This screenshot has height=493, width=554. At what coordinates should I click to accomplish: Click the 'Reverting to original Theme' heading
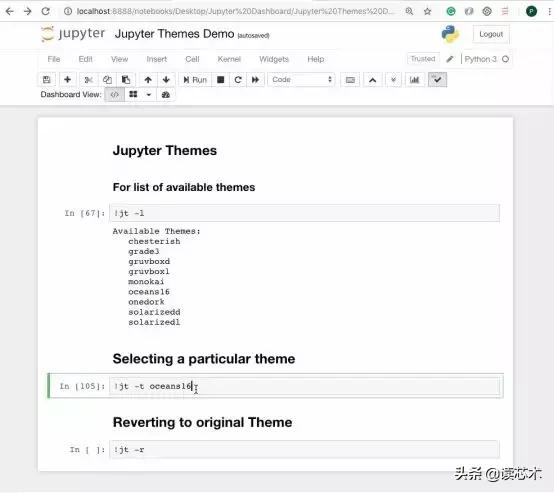(202, 422)
